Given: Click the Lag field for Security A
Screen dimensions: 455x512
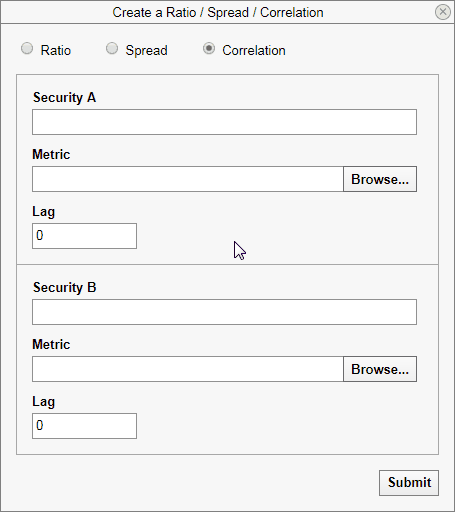Looking at the screenshot, I should click(84, 236).
